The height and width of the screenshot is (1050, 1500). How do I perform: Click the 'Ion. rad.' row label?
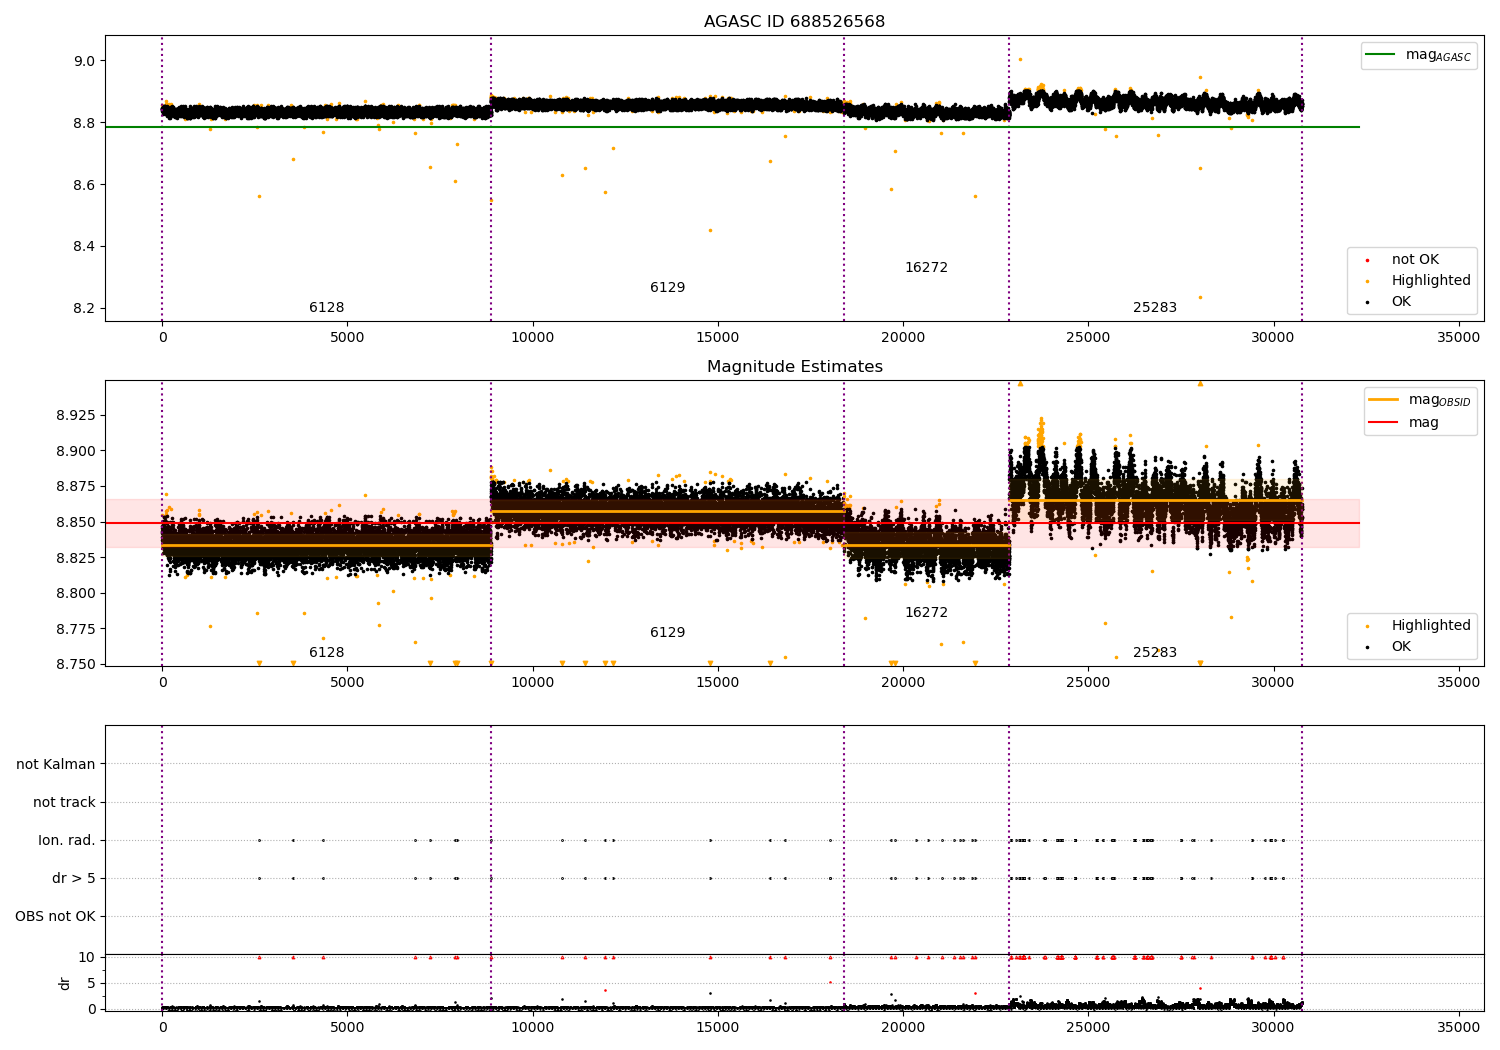(x=67, y=840)
